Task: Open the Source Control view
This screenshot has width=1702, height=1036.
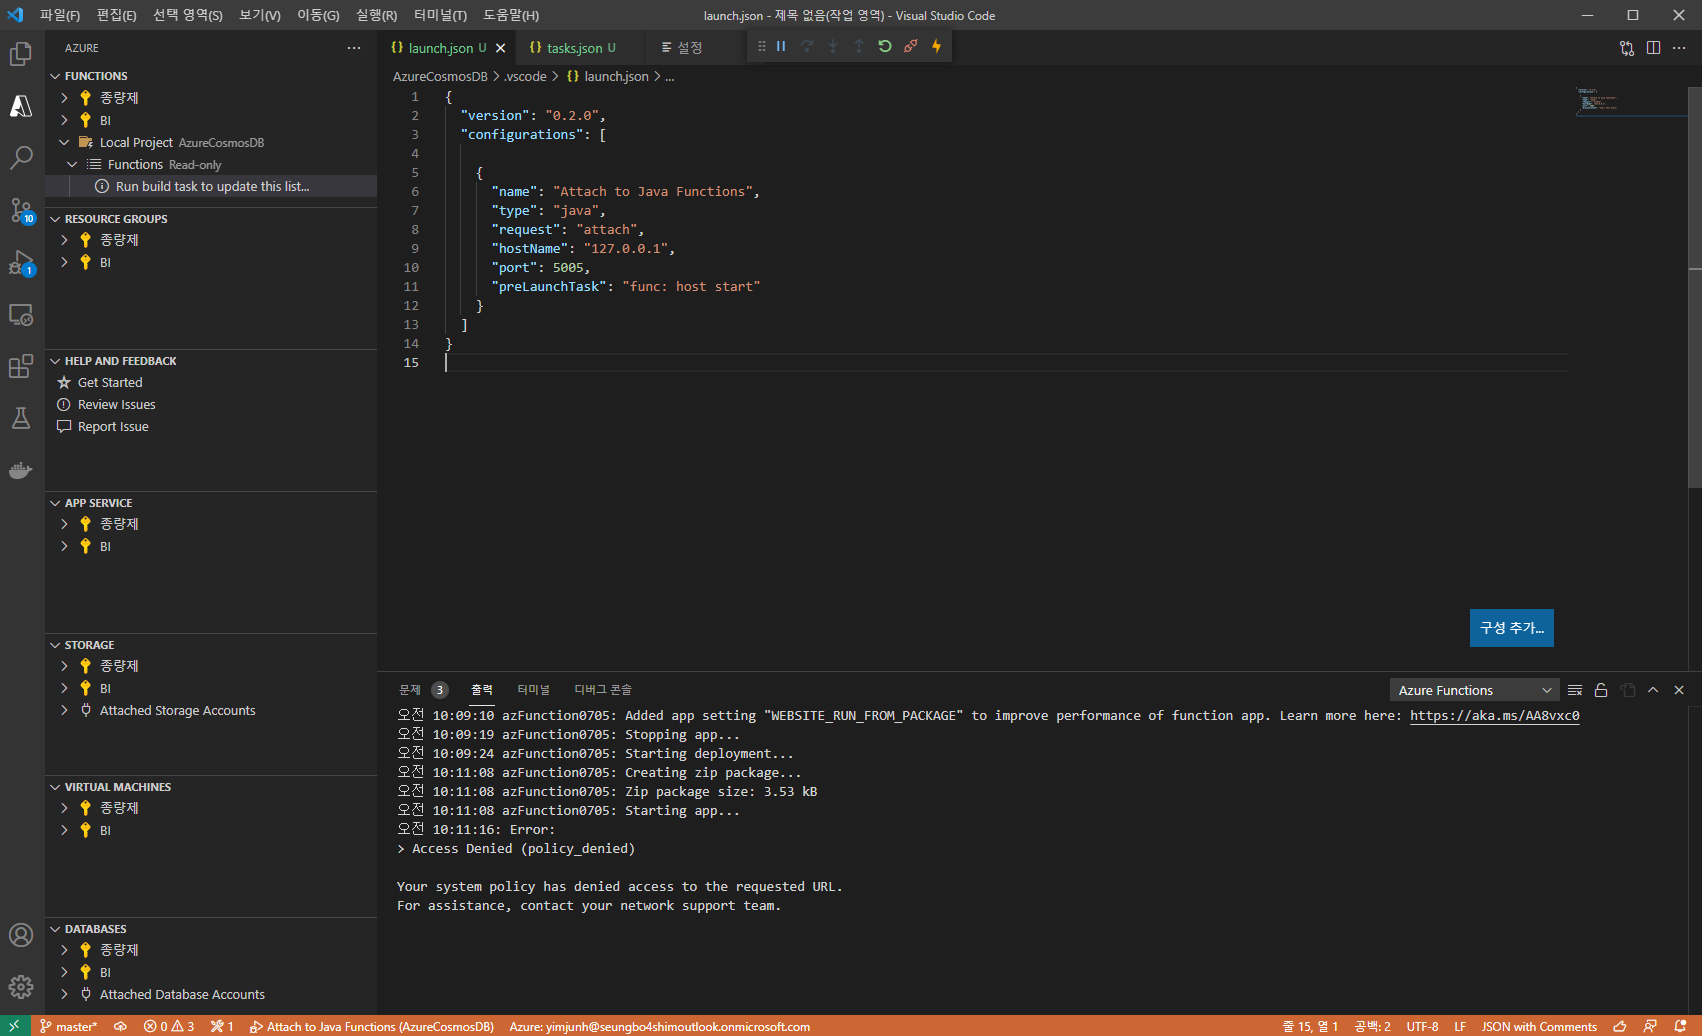Action: point(20,210)
